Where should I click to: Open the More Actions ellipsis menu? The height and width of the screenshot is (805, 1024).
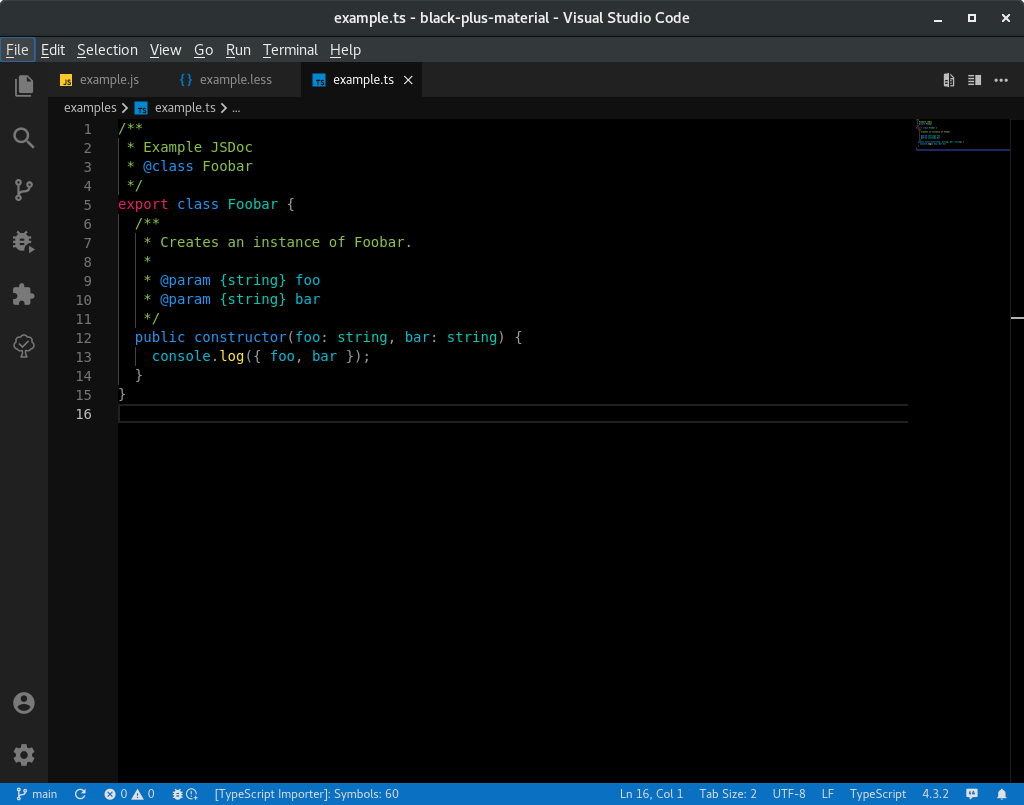coord(1001,80)
